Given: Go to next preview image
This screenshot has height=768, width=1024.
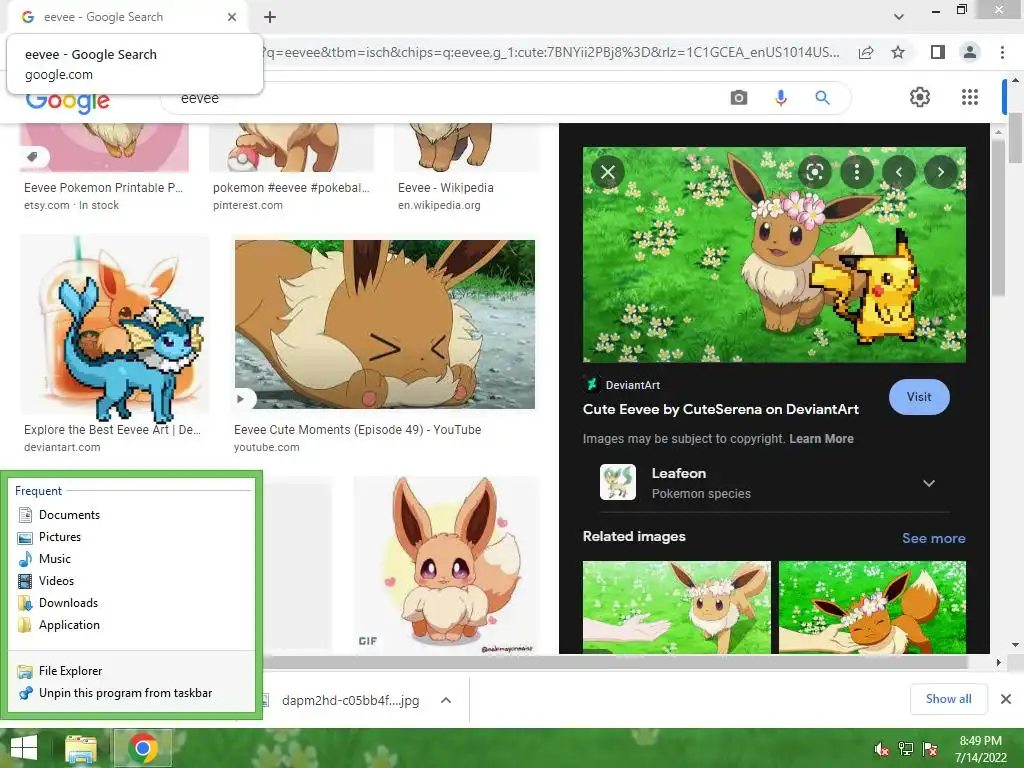Looking at the screenshot, I should coord(940,172).
